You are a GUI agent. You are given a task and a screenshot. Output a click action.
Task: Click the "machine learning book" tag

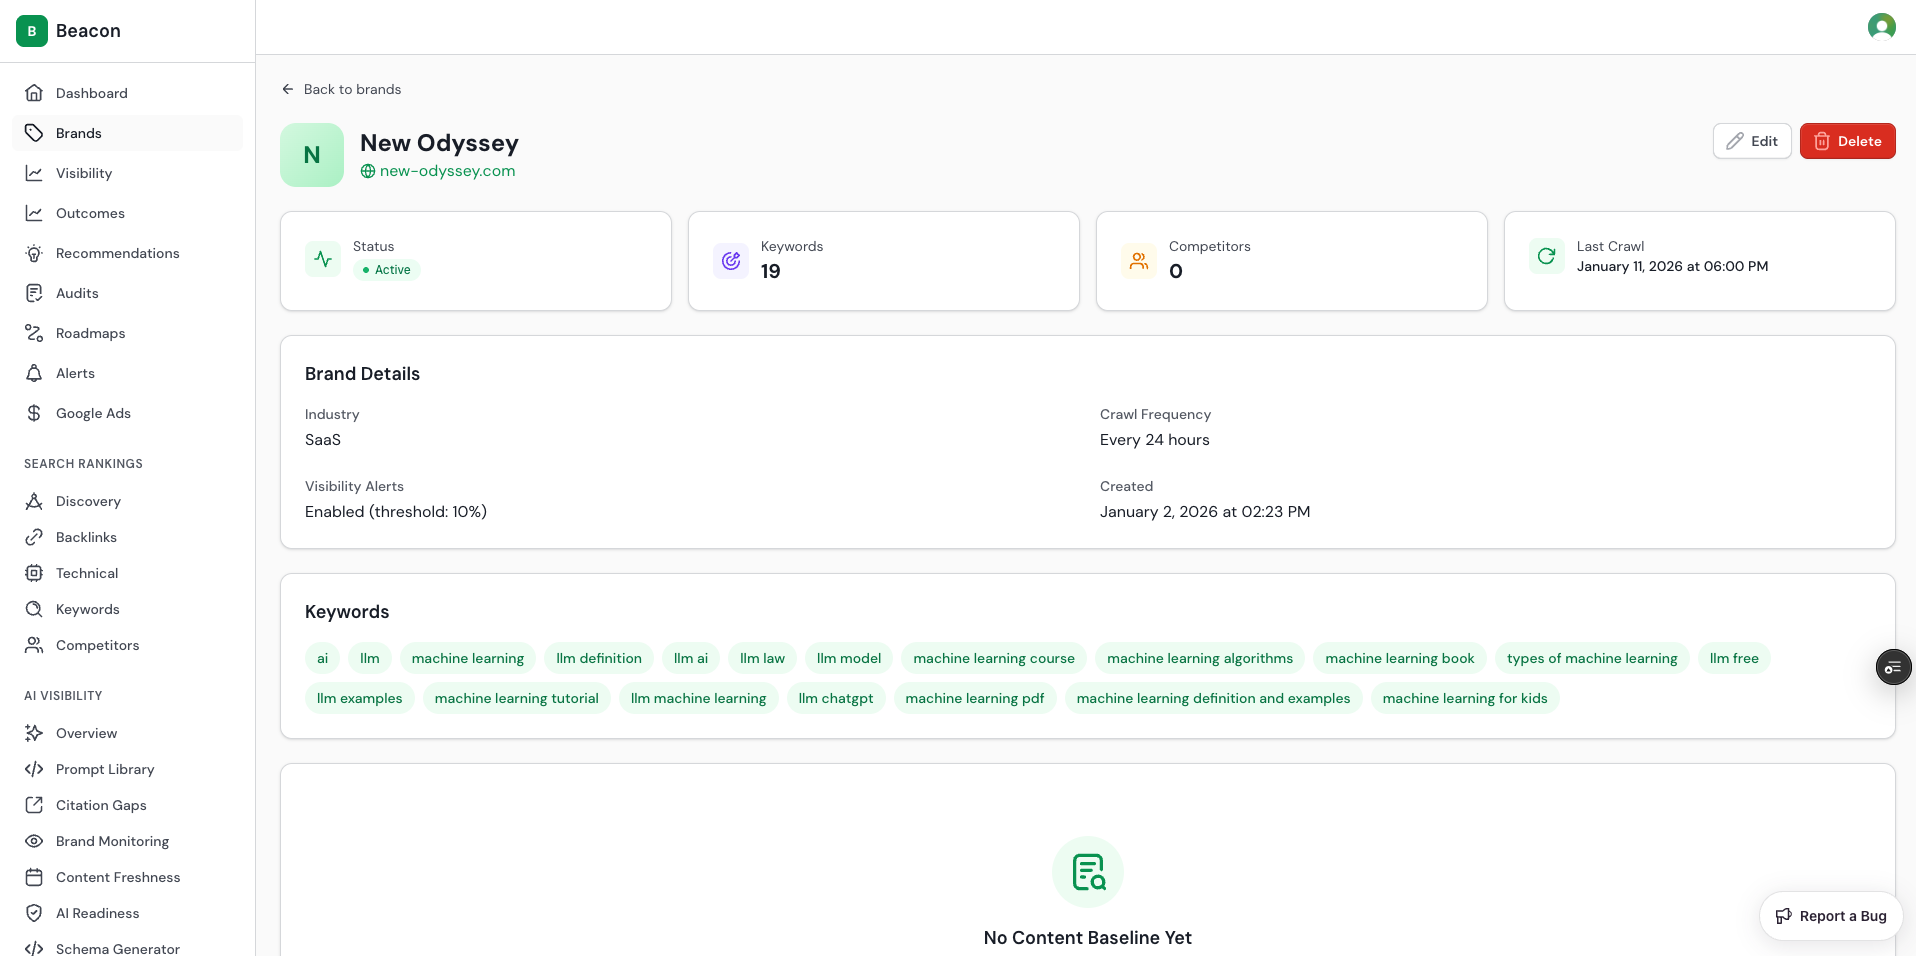[x=1400, y=658]
